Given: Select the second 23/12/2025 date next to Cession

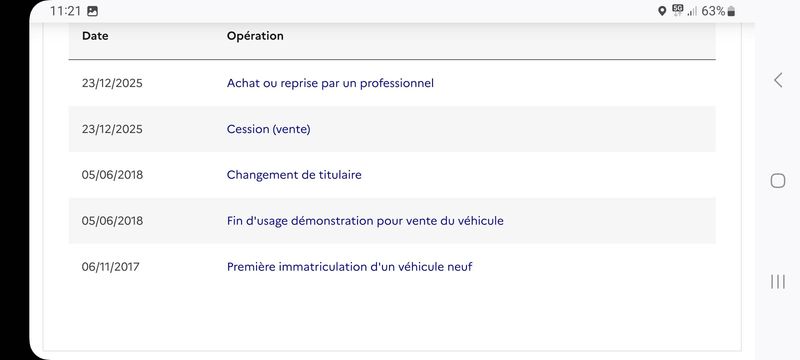Looking at the screenshot, I should point(112,129).
